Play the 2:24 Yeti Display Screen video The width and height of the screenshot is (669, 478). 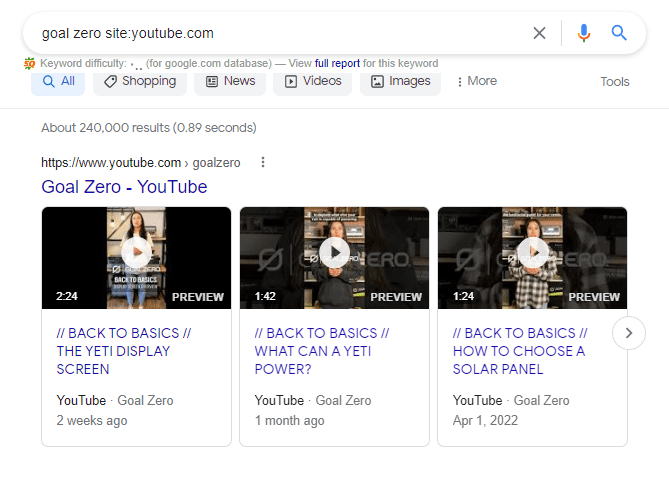click(137, 253)
